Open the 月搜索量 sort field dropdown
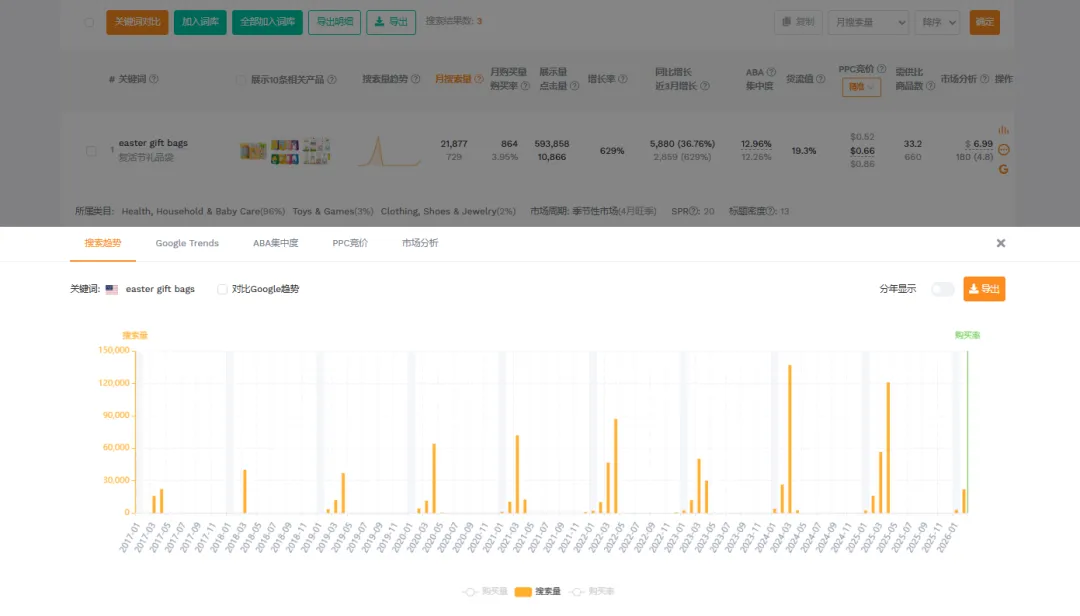The width and height of the screenshot is (1080, 616). 868,22
